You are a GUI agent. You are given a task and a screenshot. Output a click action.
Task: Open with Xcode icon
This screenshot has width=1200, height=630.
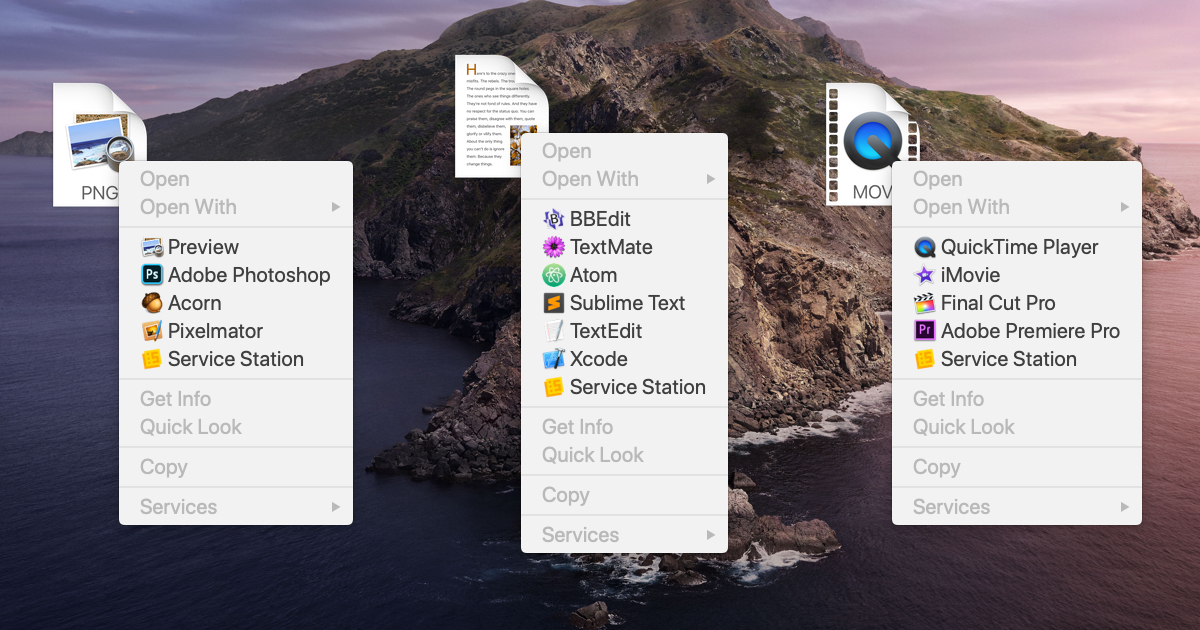pyautogui.click(x=554, y=359)
